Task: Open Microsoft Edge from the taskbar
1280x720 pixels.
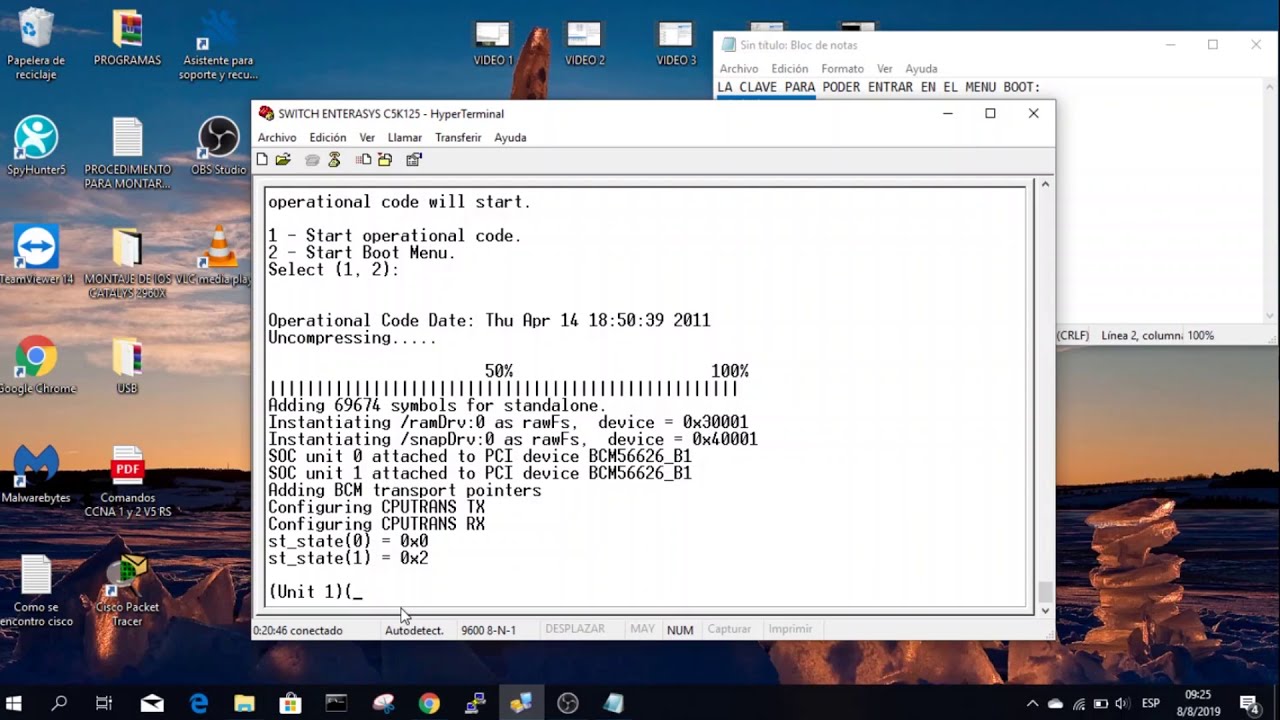Action: point(198,703)
